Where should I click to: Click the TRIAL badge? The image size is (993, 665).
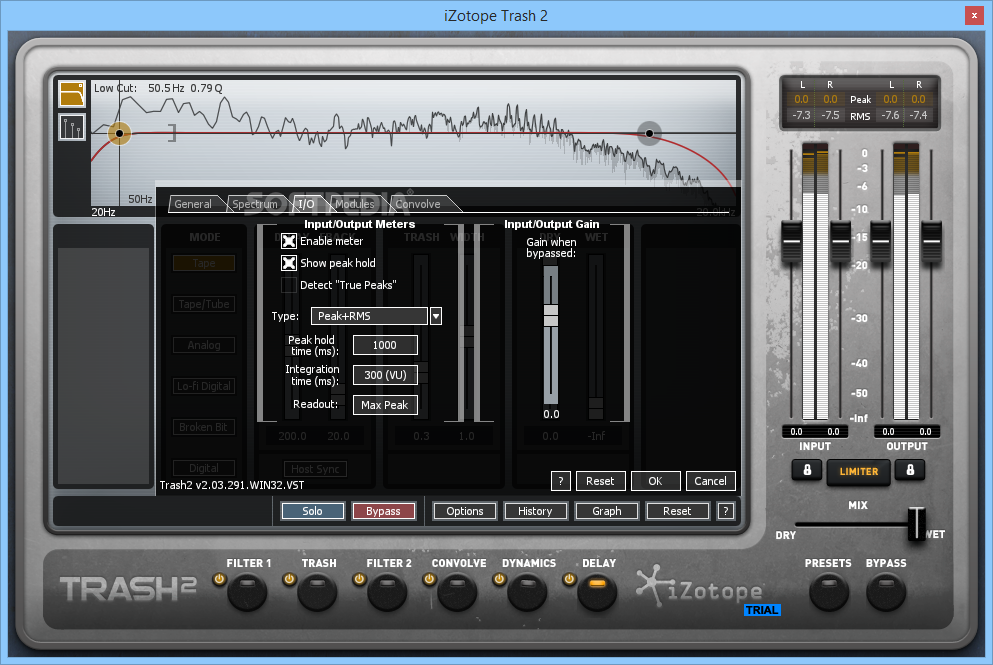coord(762,610)
